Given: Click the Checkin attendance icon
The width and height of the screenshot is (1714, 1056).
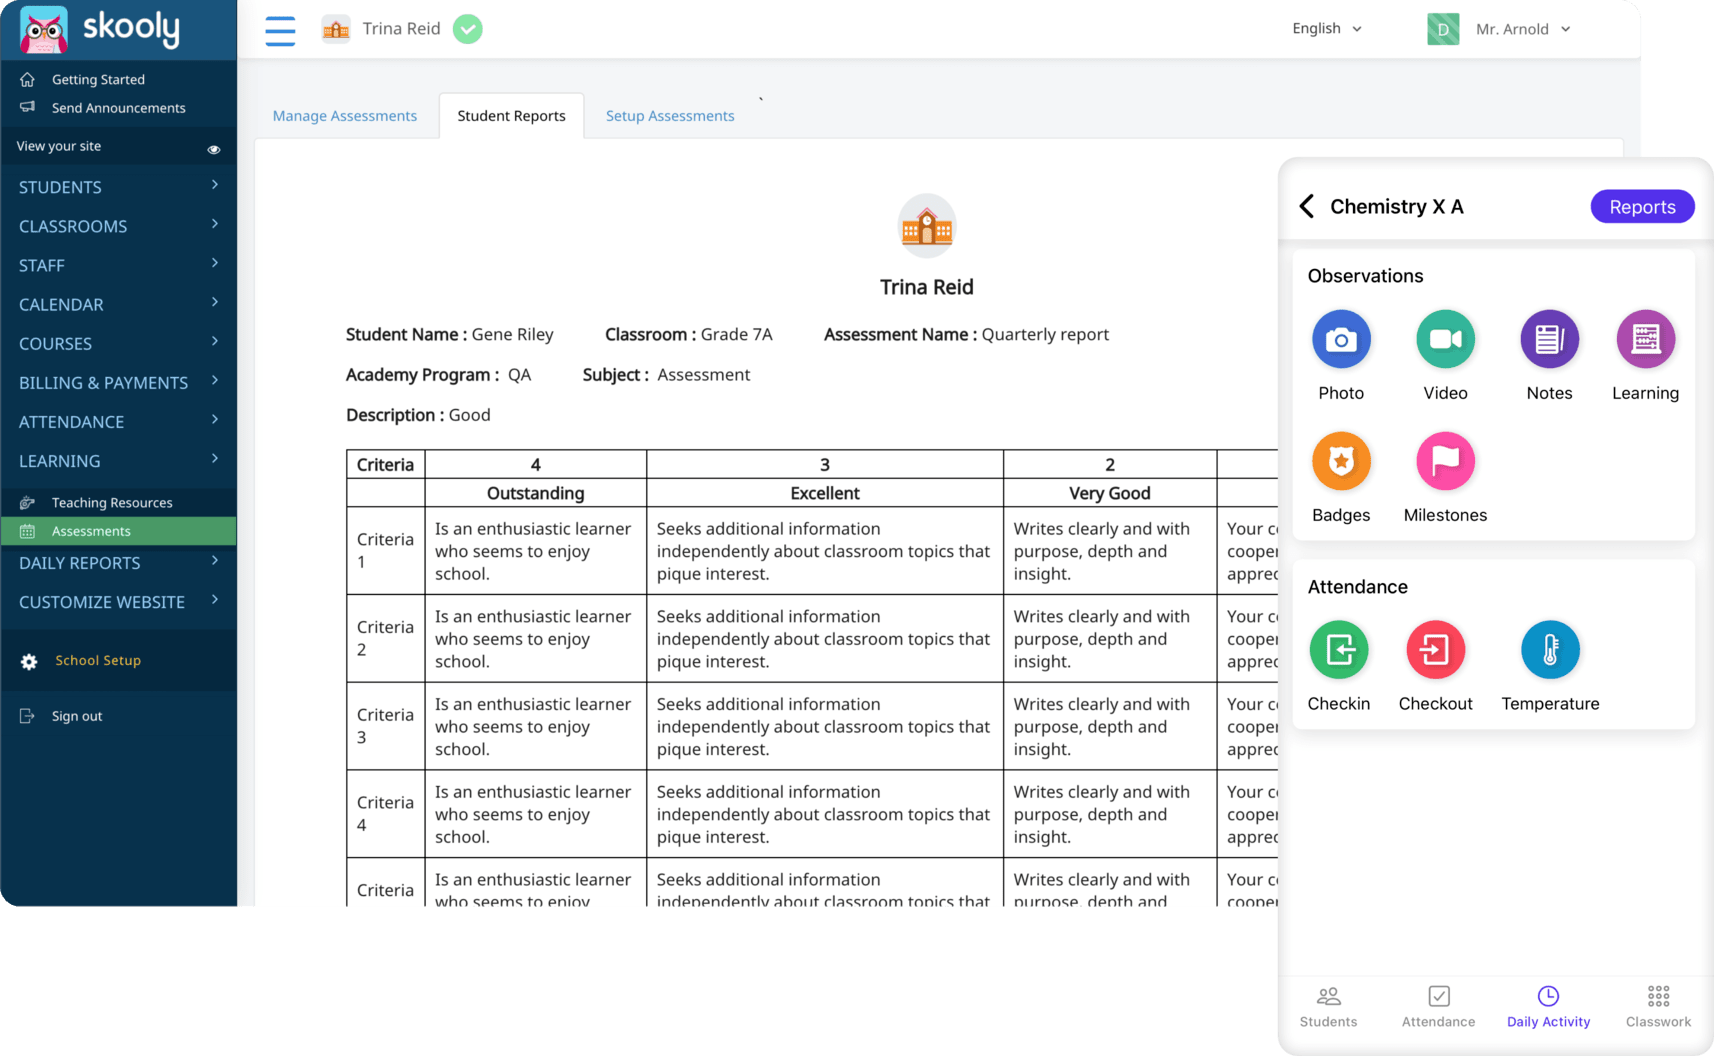Looking at the screenshot, I should 1339,649.
